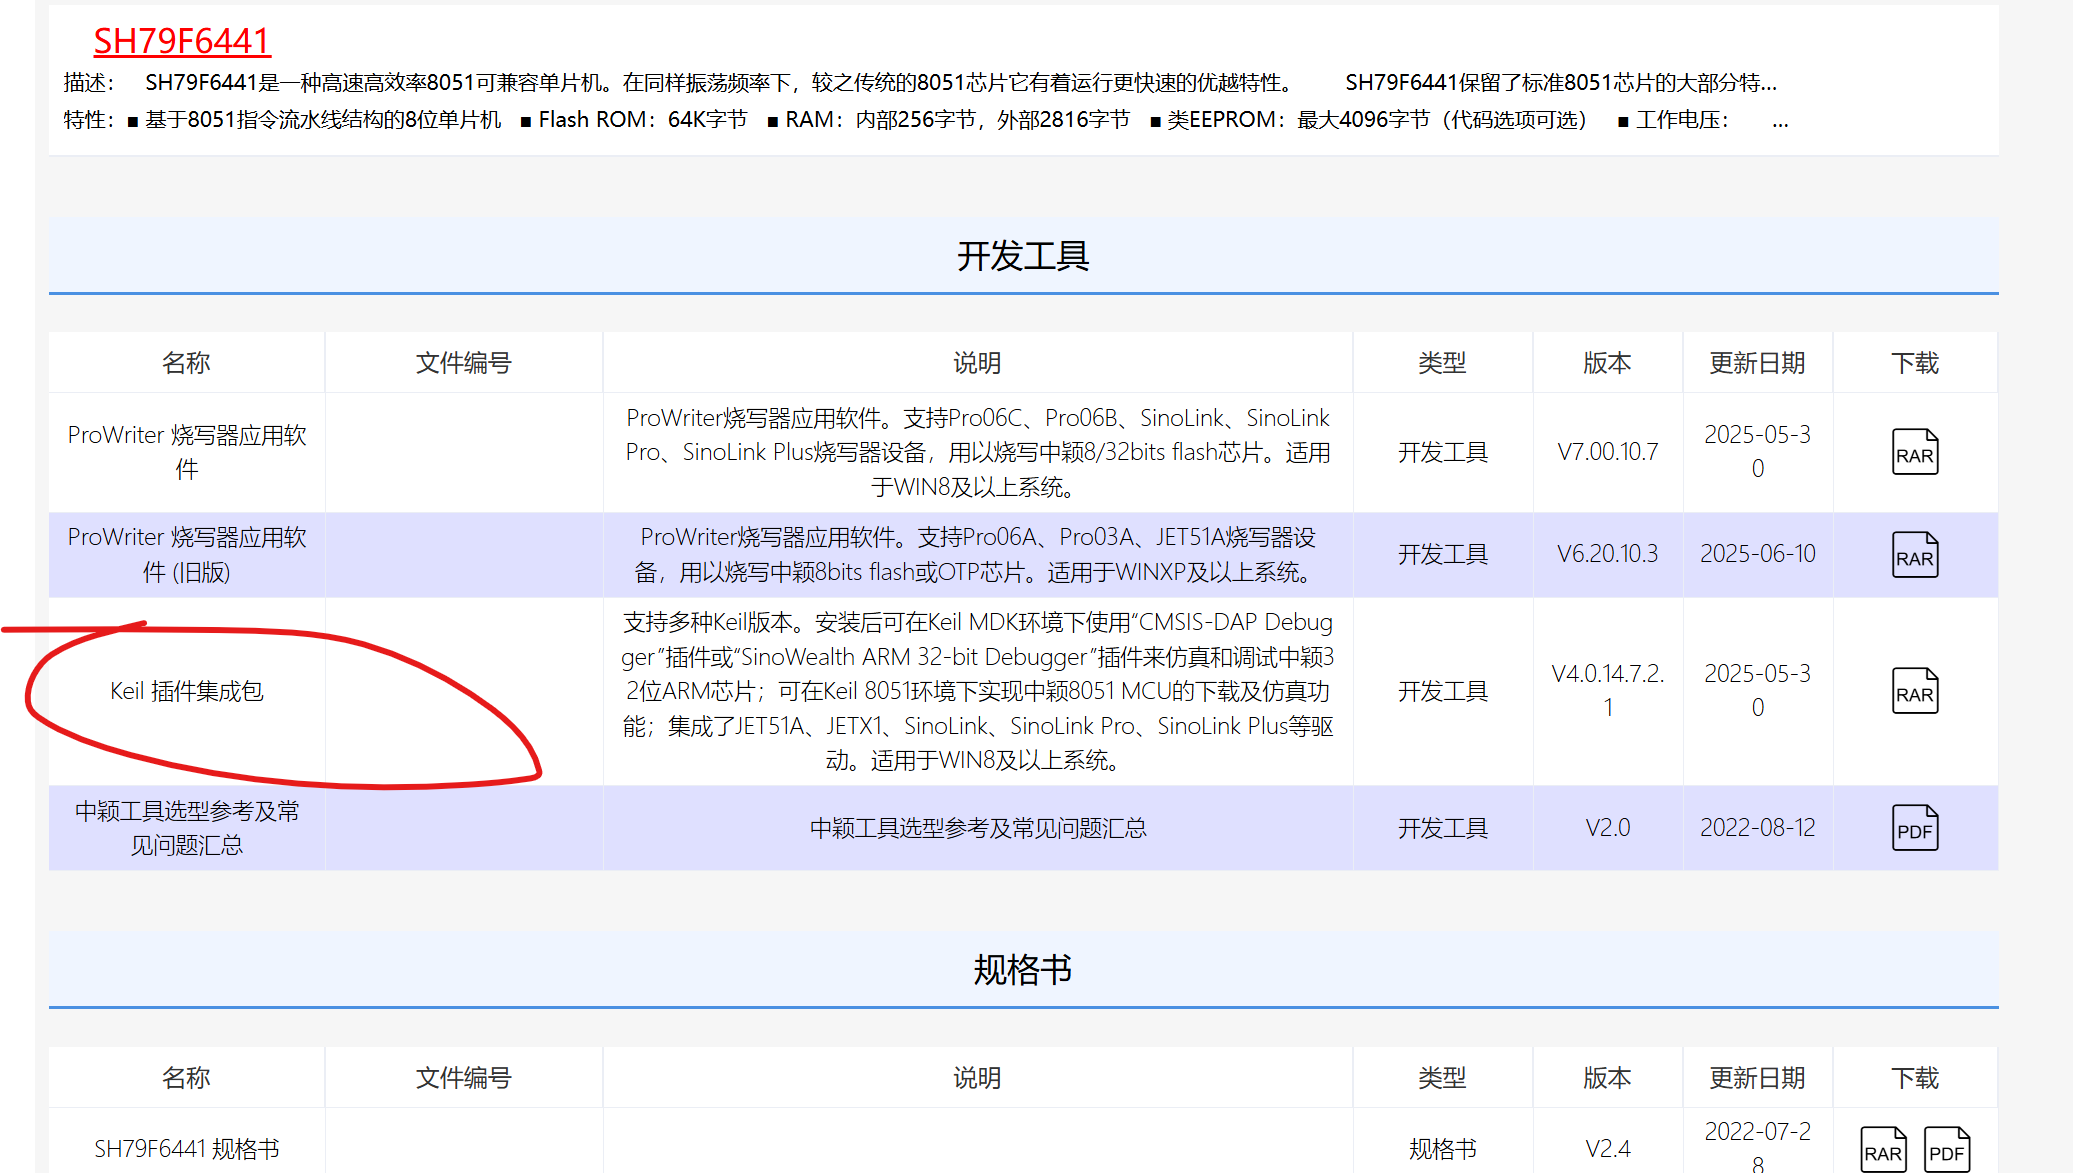Click 下载 column header in tools table

click(x=1914, y=363)
